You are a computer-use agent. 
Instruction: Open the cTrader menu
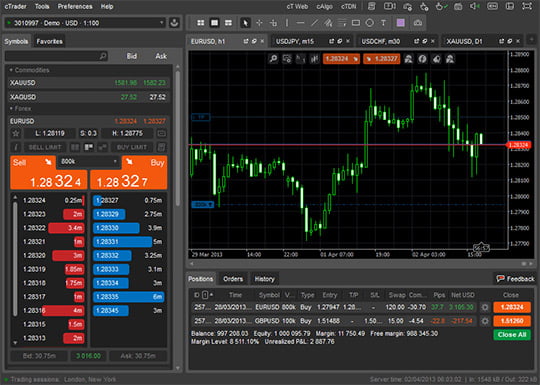pos(15,6)
